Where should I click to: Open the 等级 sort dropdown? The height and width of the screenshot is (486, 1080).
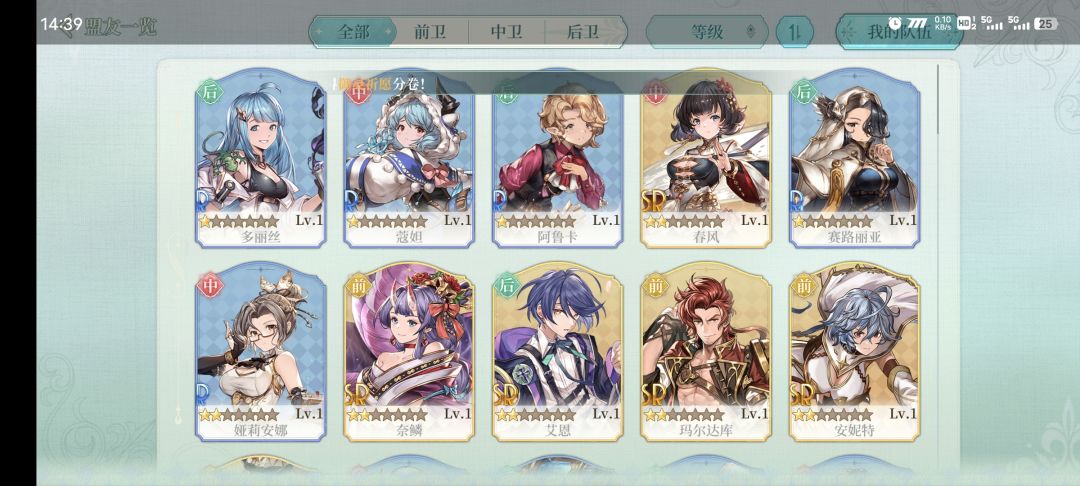[707, 32]
